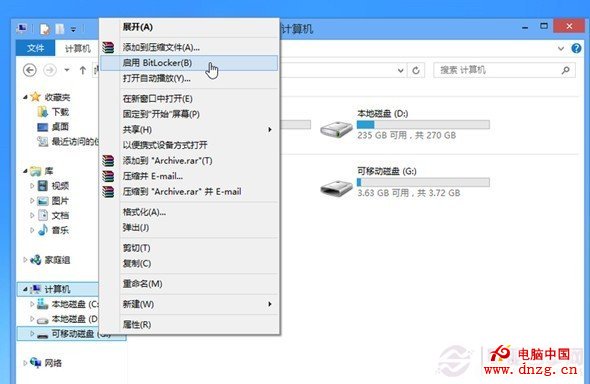Open 下载 folder in favorites

click(x=60, y=112)
